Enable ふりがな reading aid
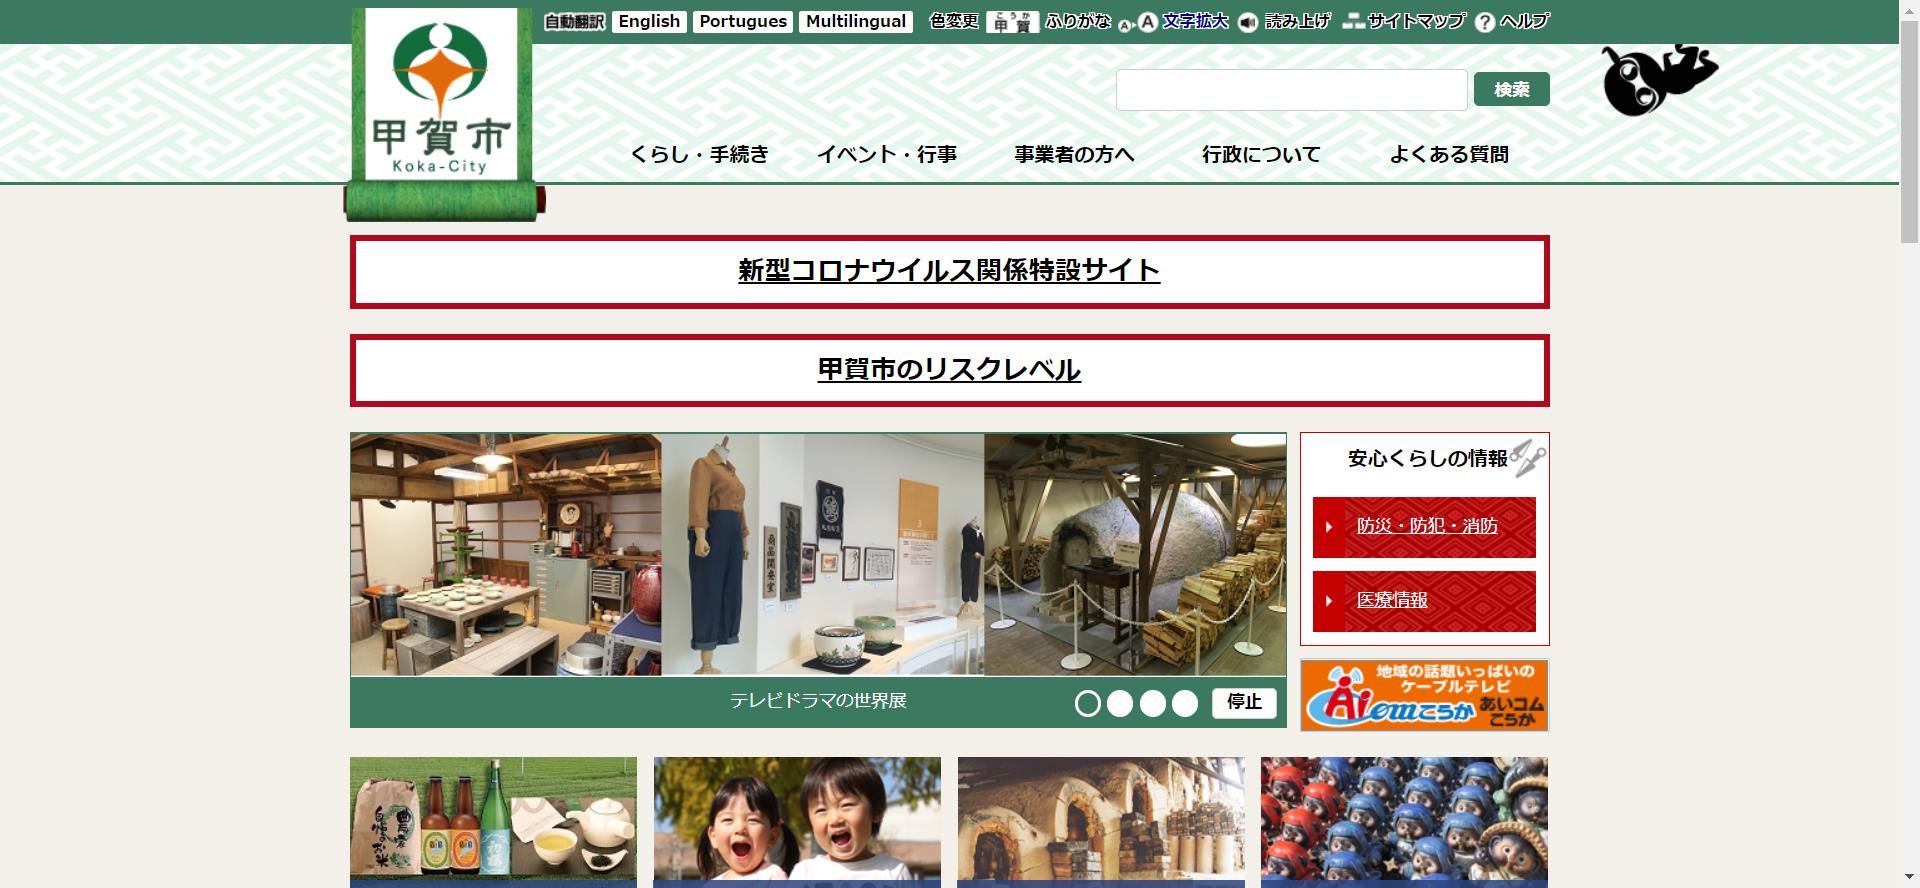The width and height of the screenshot is (1920, 888). coord(1078,21)
